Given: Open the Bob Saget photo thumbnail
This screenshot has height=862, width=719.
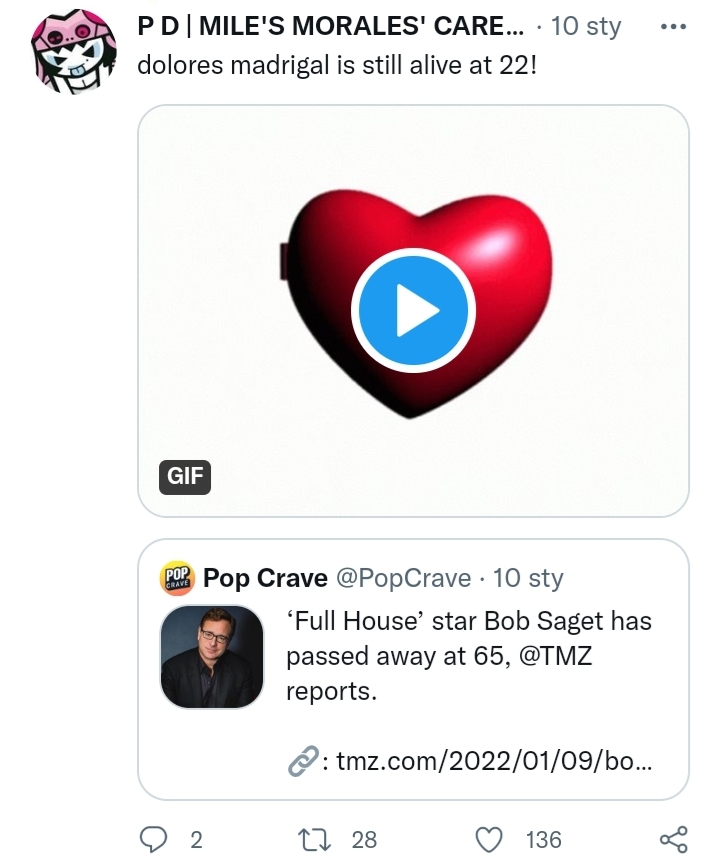Looking at the screenshot, I should [x=212, y=656].
